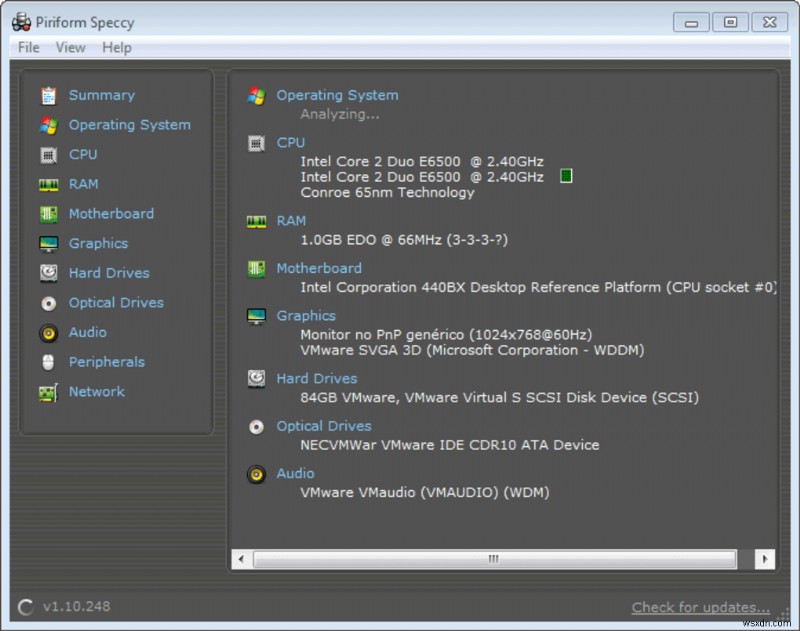Click the CPU heading link in summary
This screenshot has width=800, height=631.
(291, 143)
